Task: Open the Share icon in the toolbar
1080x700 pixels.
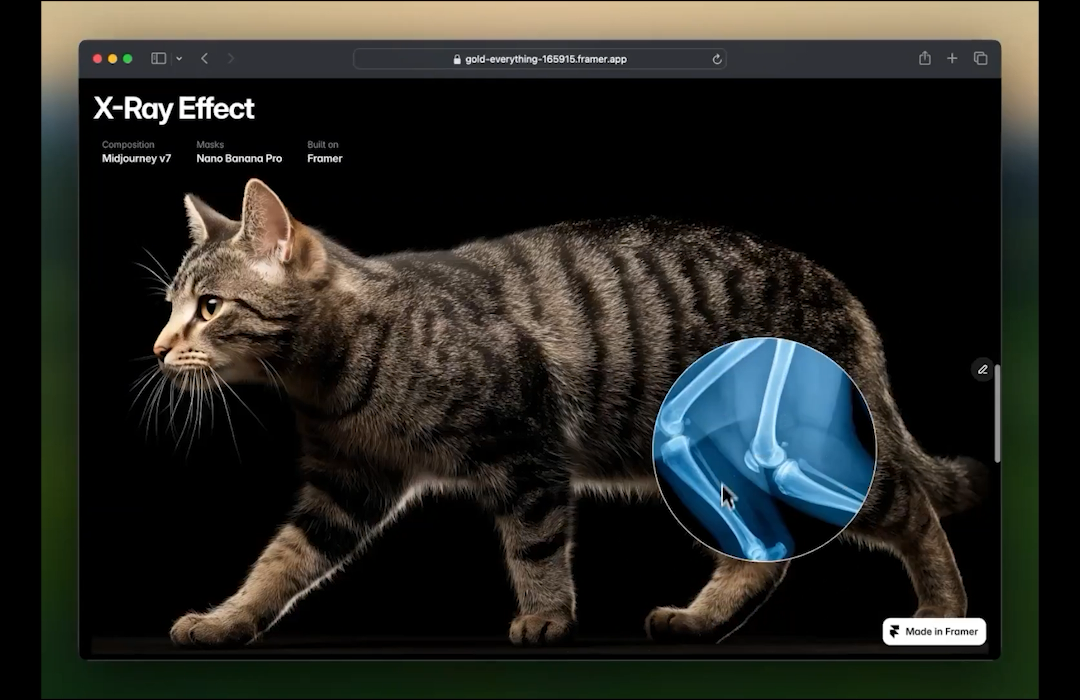Action: (925, 59)
